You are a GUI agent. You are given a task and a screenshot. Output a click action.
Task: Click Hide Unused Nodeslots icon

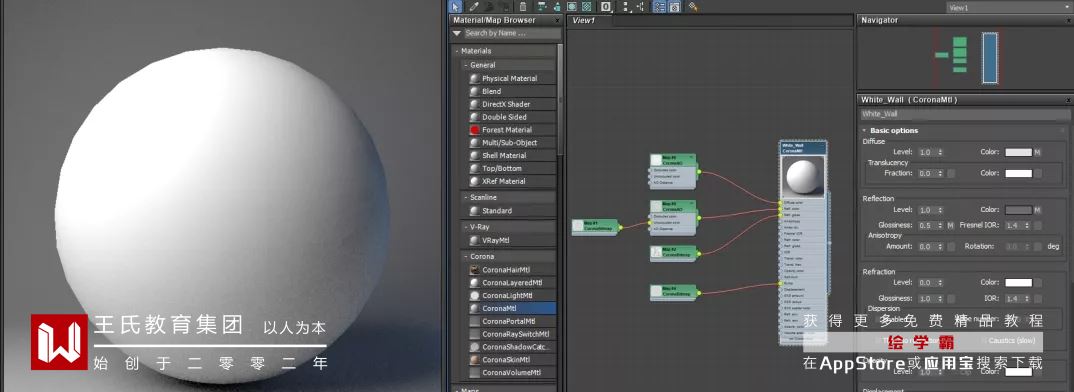click(x=557, y=6)
